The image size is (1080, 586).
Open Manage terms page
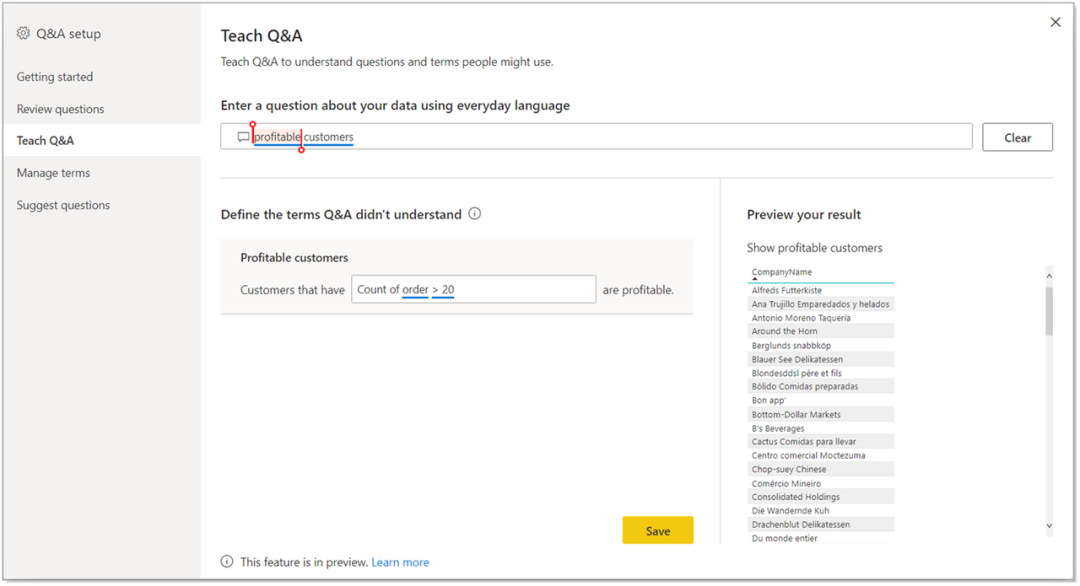click(x=53, y=173)
